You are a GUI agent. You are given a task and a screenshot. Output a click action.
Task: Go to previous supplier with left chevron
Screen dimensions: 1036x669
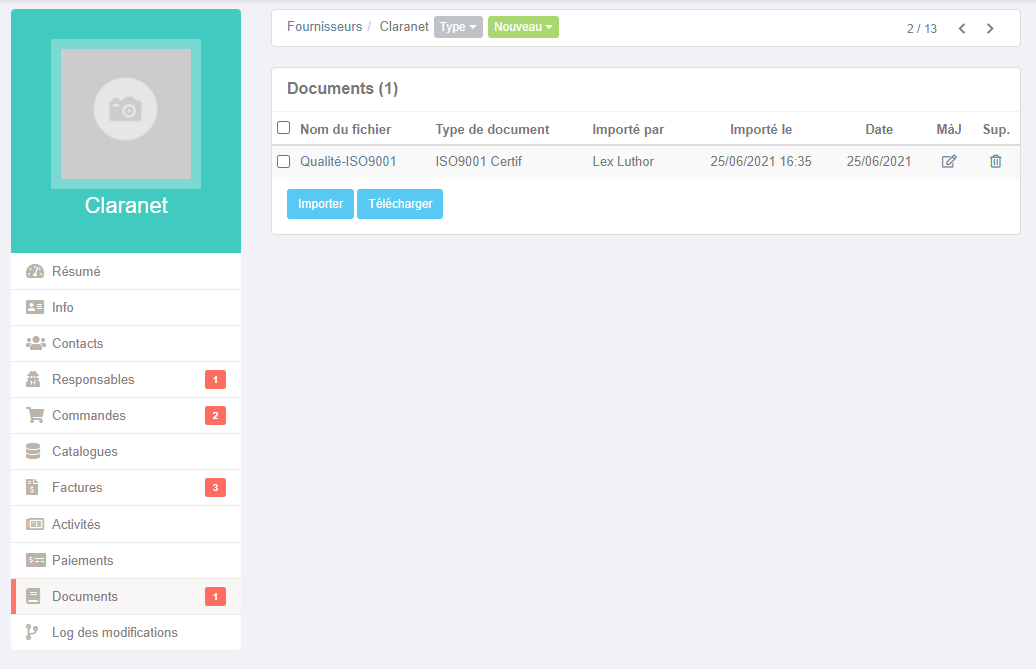(x=962, y=28)
